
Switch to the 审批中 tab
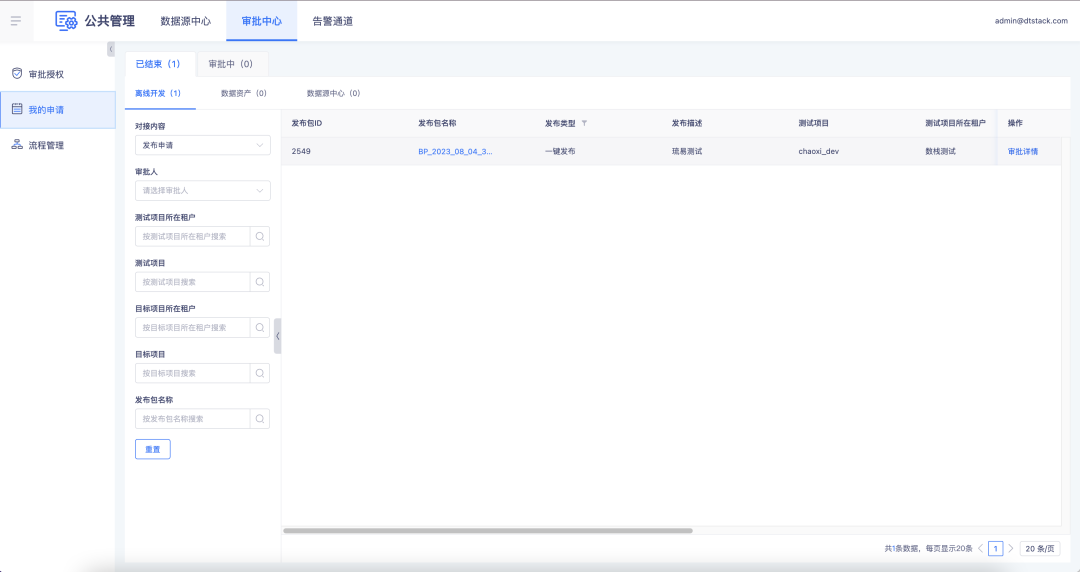[x=230, y=64]
